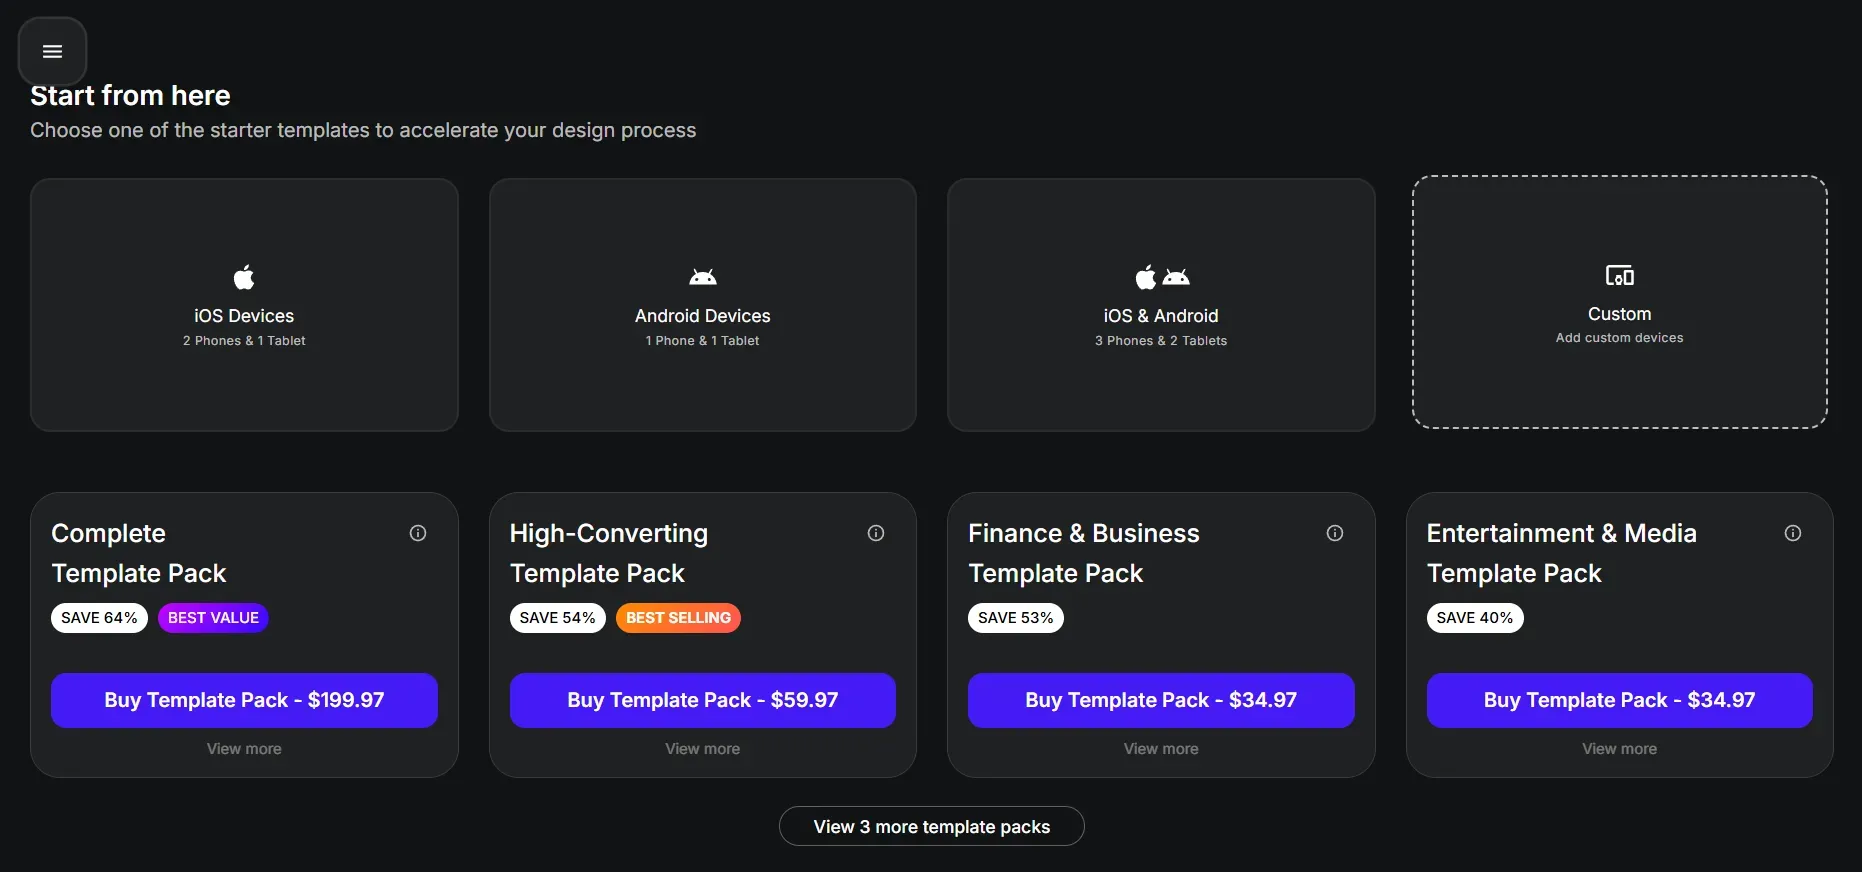The width and height of the screenshot is (1862, 872).
Task: Buy Entertainment & Media Pack for $34.97
Action: 1619,700
